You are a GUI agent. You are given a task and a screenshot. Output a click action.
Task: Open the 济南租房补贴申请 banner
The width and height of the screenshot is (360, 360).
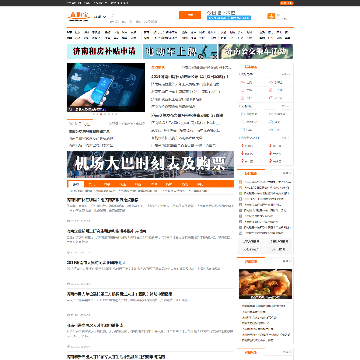coord(104,52)
